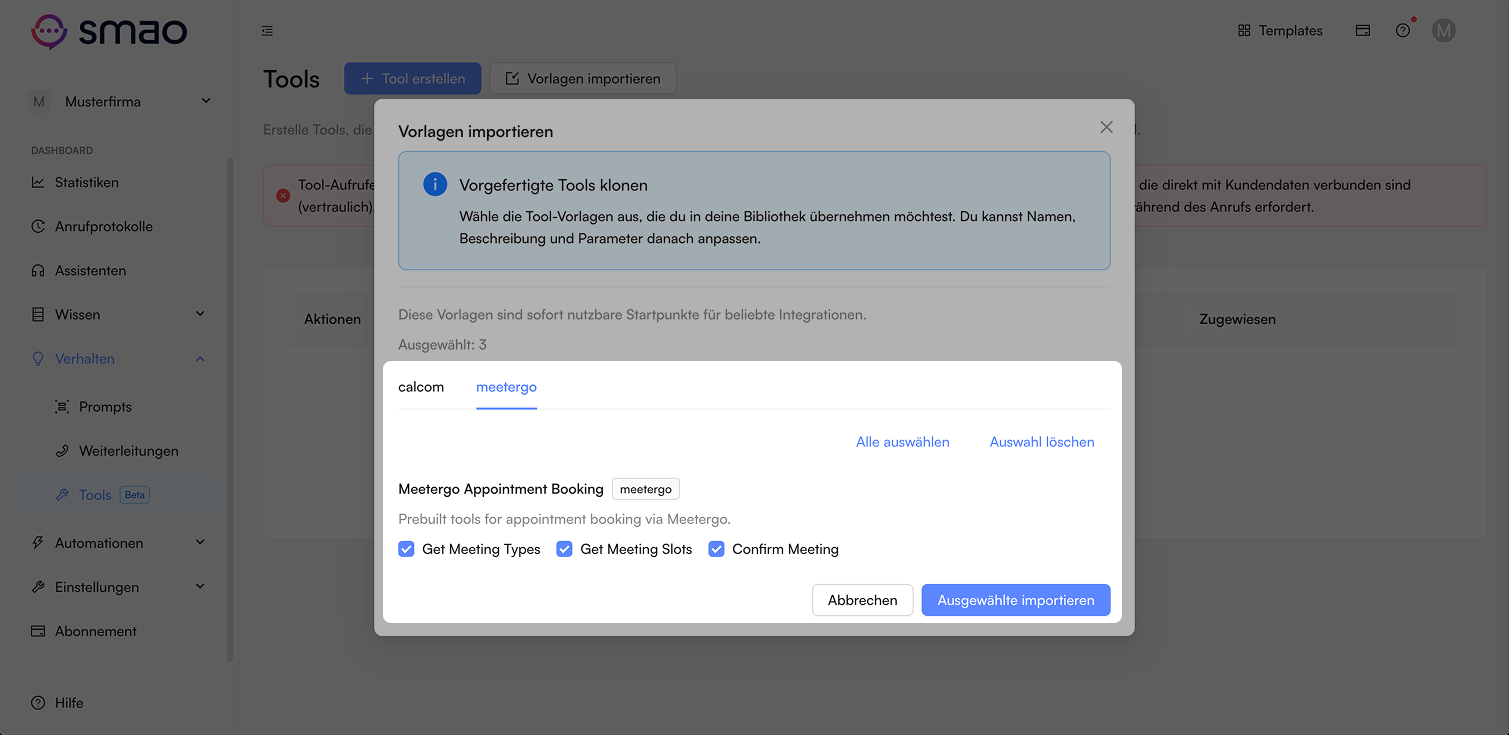Click the Abbrechen button
1509x735 pixels.
click(x=862, y=600)
